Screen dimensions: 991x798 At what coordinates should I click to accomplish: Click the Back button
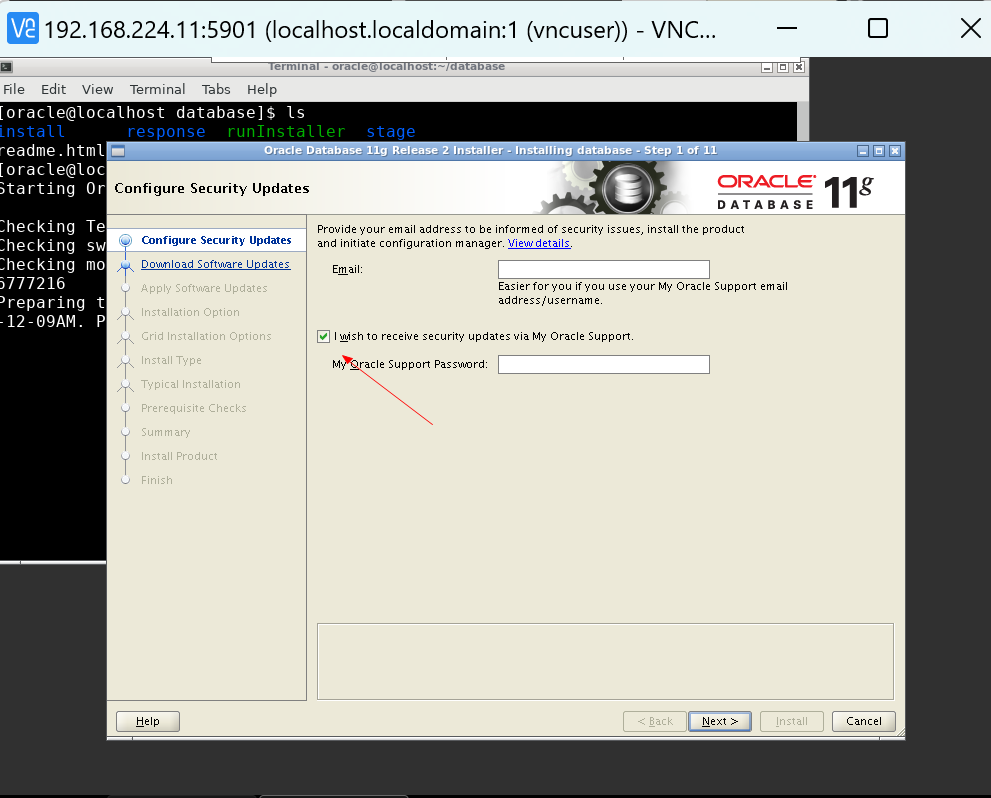(655, 722)
